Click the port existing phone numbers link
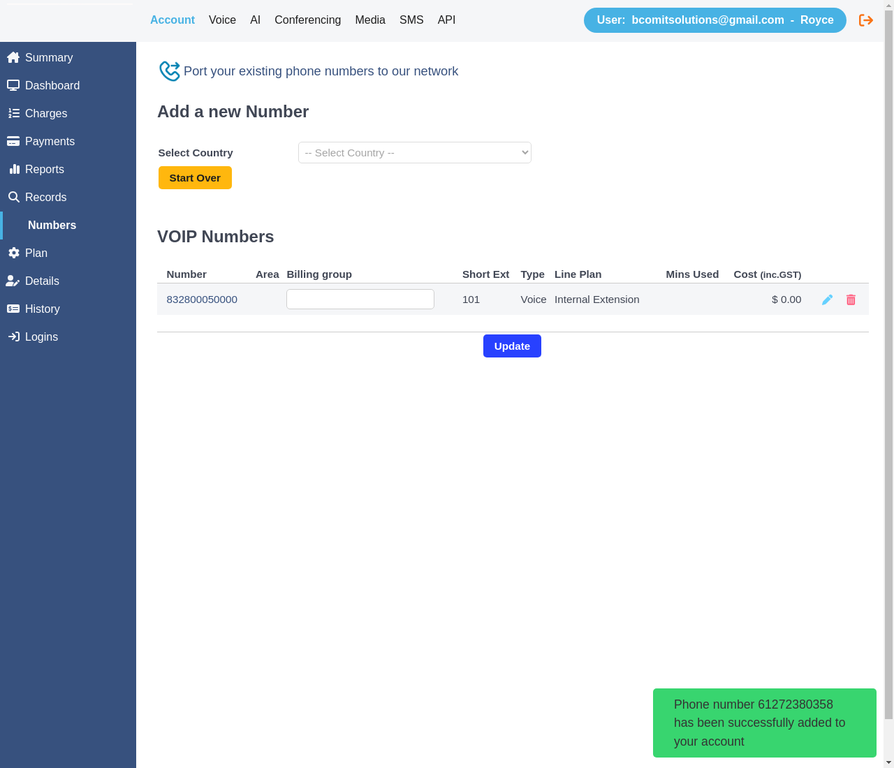The image size is (894, 768). (x=320, y=72)
